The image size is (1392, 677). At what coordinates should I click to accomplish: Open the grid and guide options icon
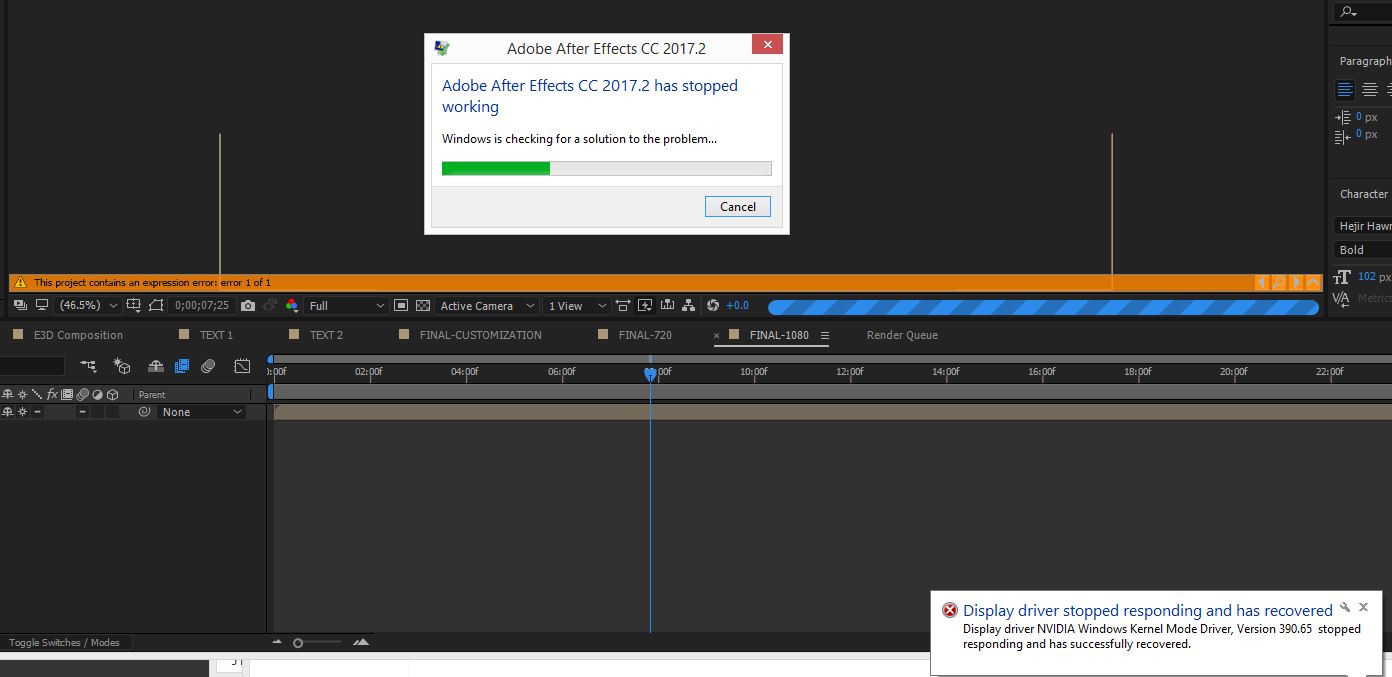pyautogui.click(x=133, y=305)
